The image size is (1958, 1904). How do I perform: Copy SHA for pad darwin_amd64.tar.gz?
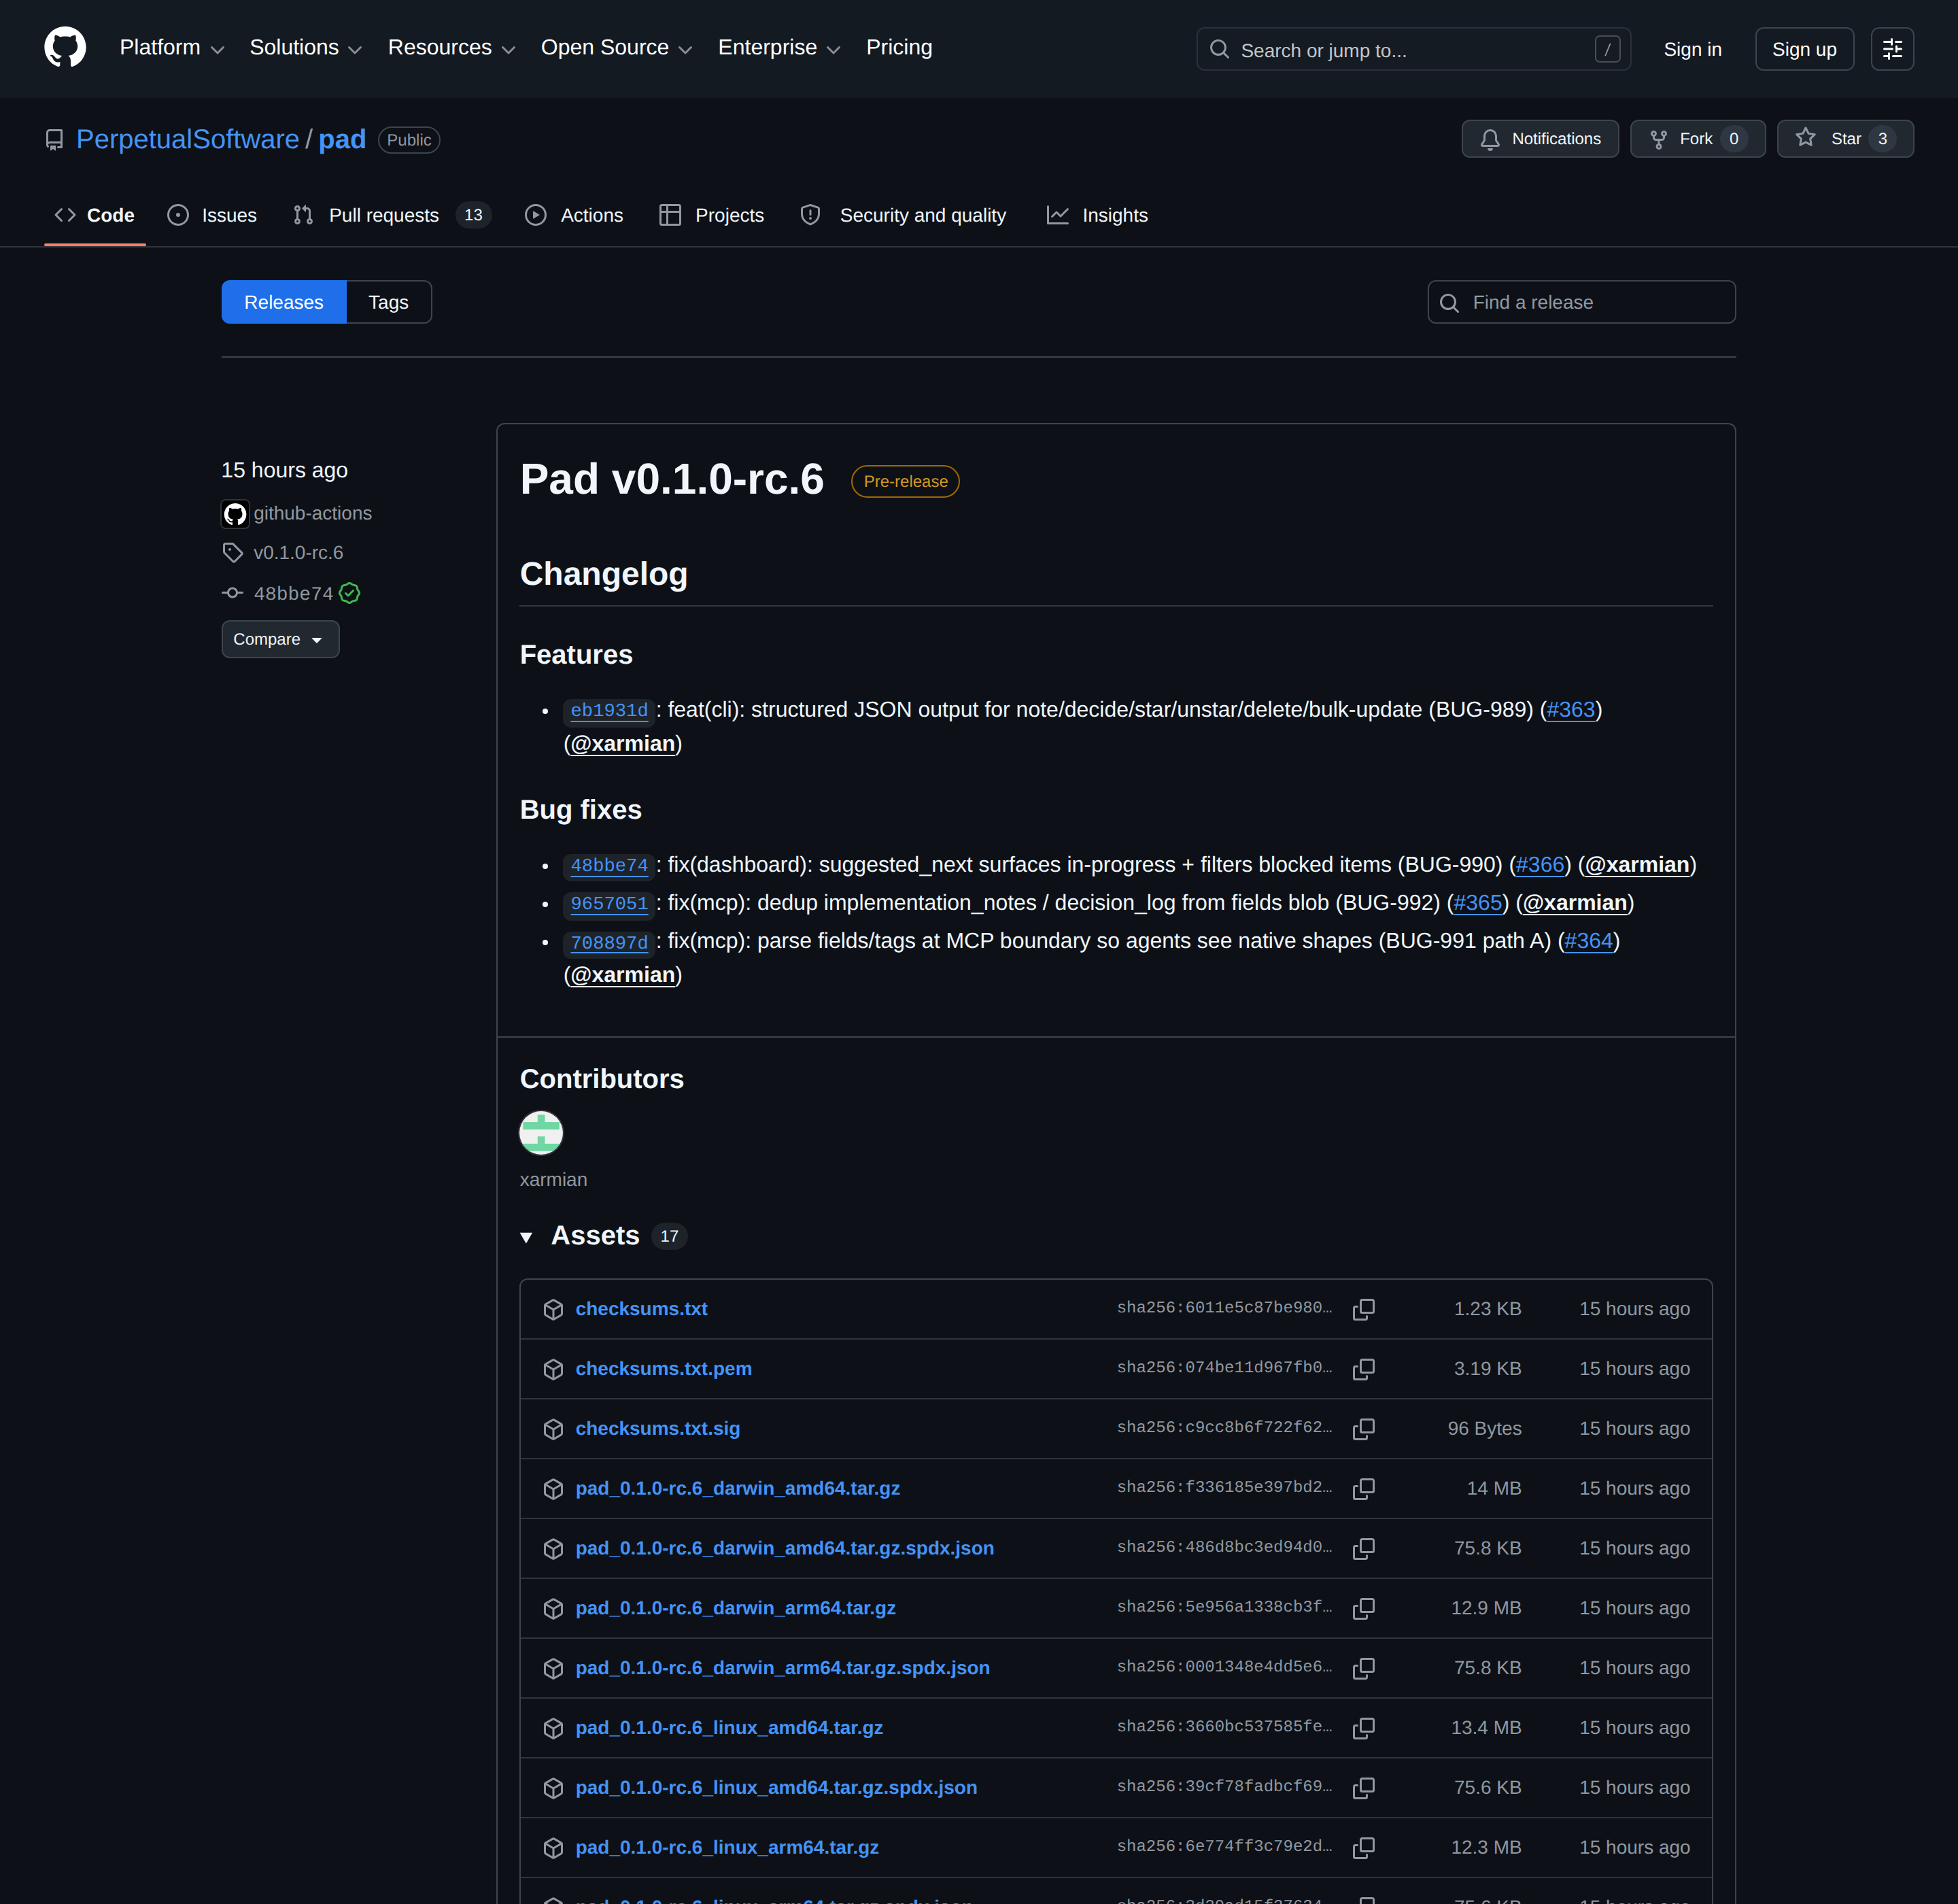[1363, 1489]
